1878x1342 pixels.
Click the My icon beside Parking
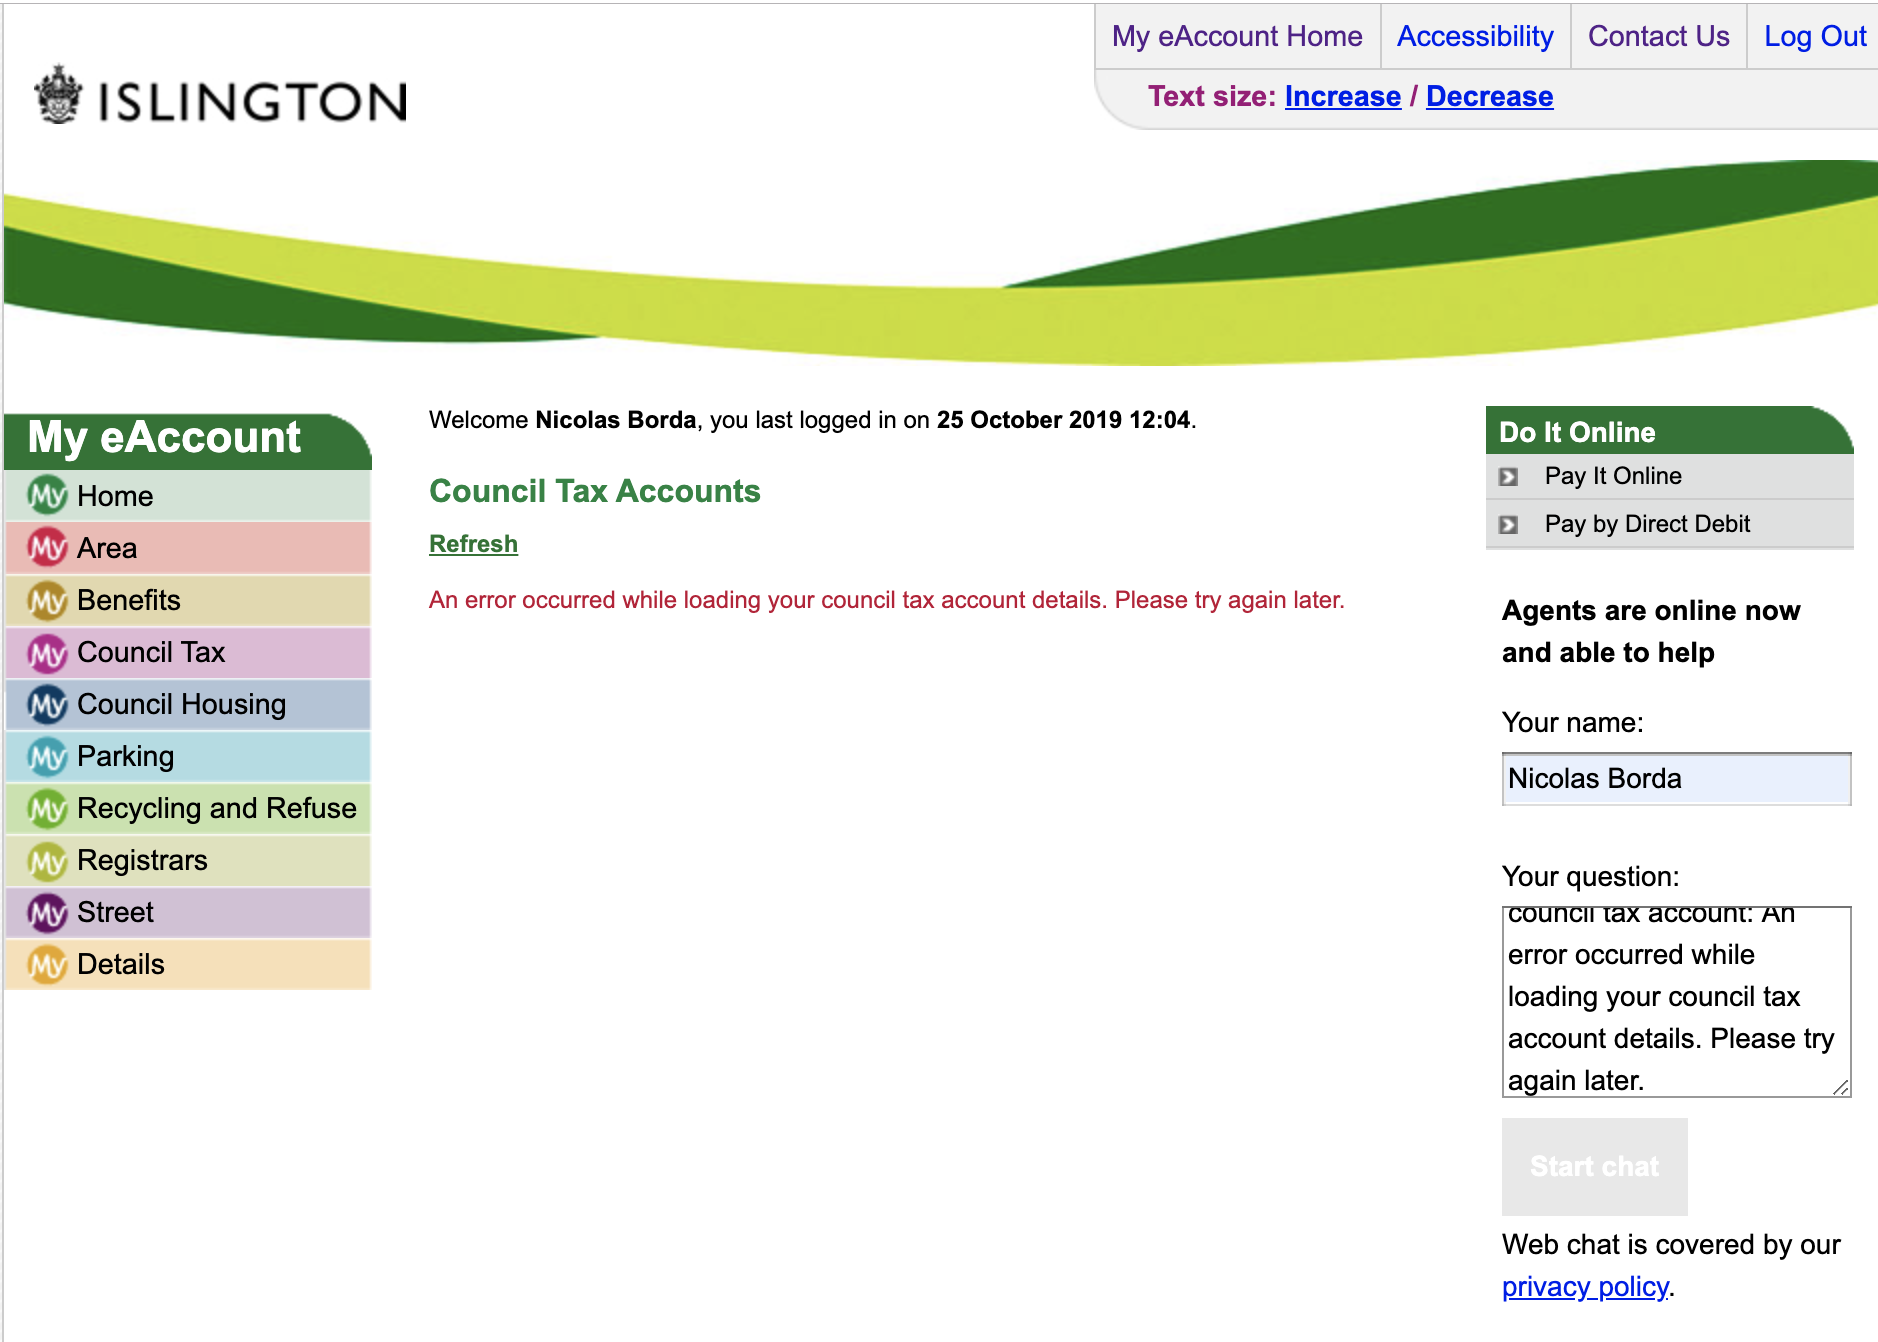pyautogui.click(x=47, y=756)
